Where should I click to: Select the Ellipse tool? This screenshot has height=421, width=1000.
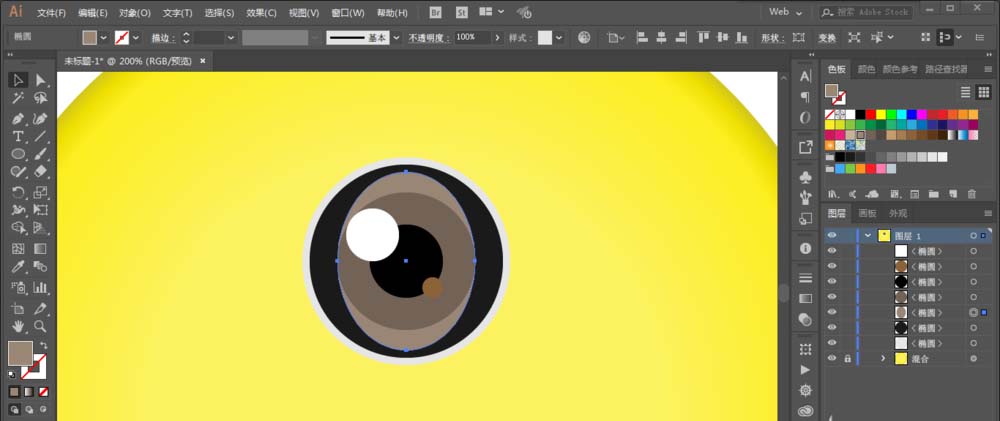click(18, 154)
